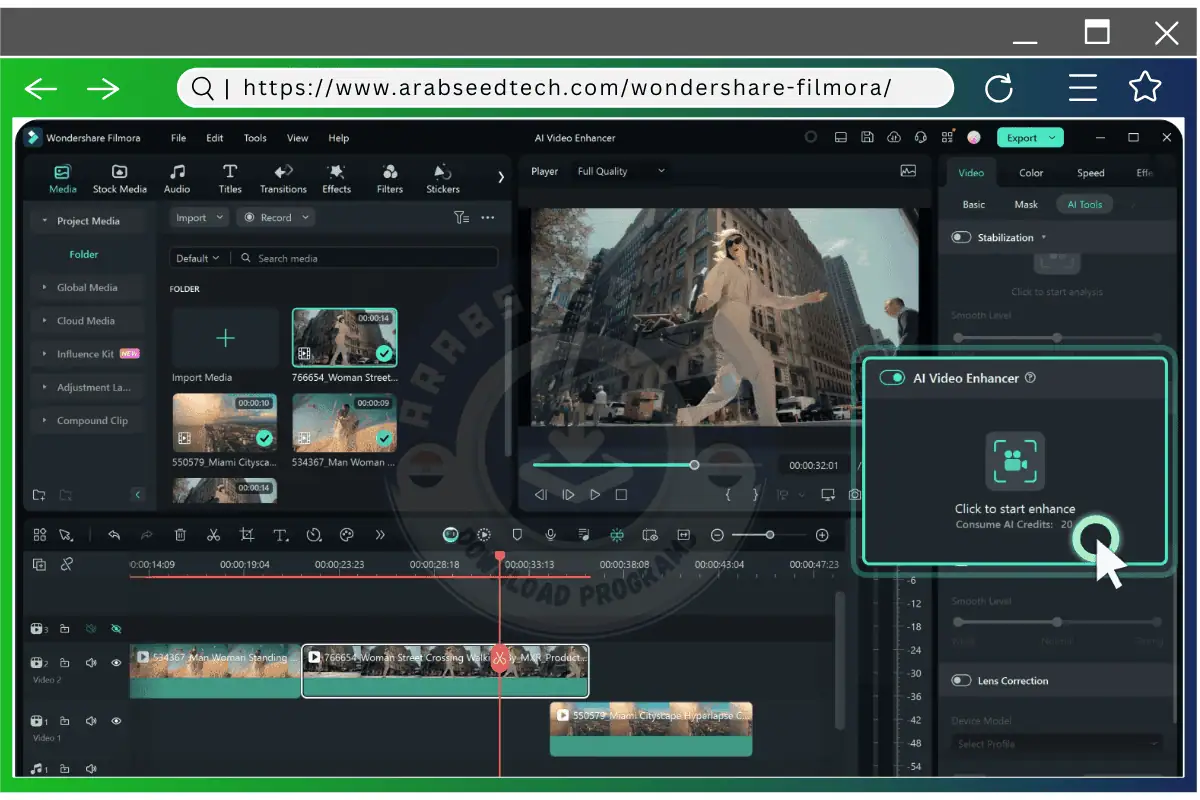
Task: Open the Stickers panel
Action: [442, 177]
